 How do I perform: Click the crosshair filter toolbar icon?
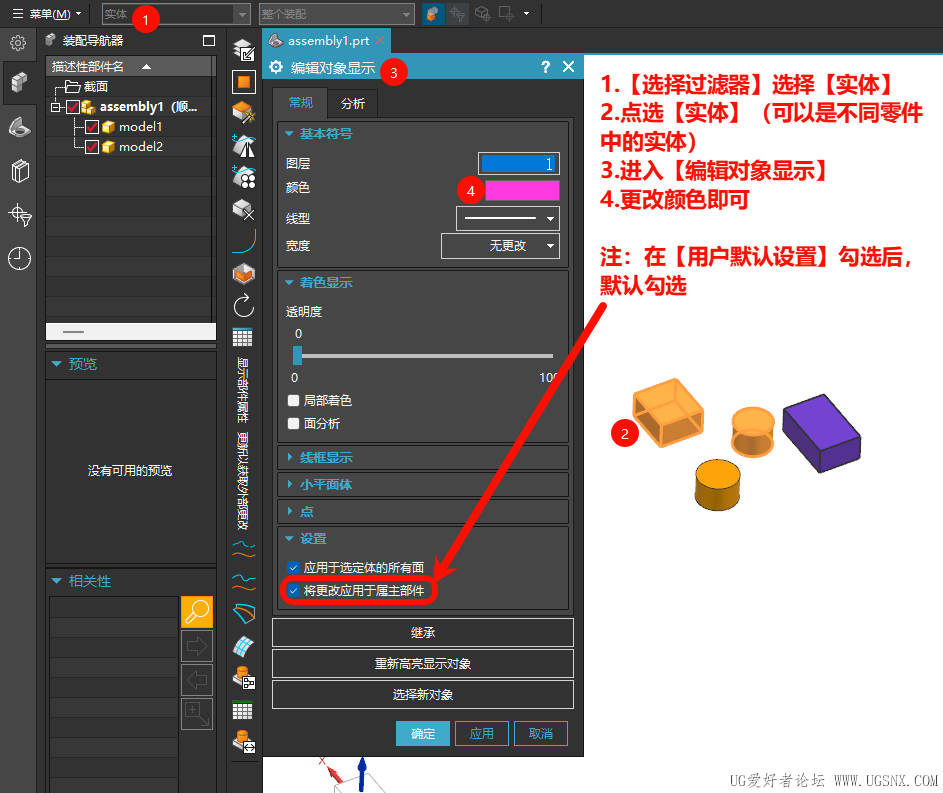point(458,13)
